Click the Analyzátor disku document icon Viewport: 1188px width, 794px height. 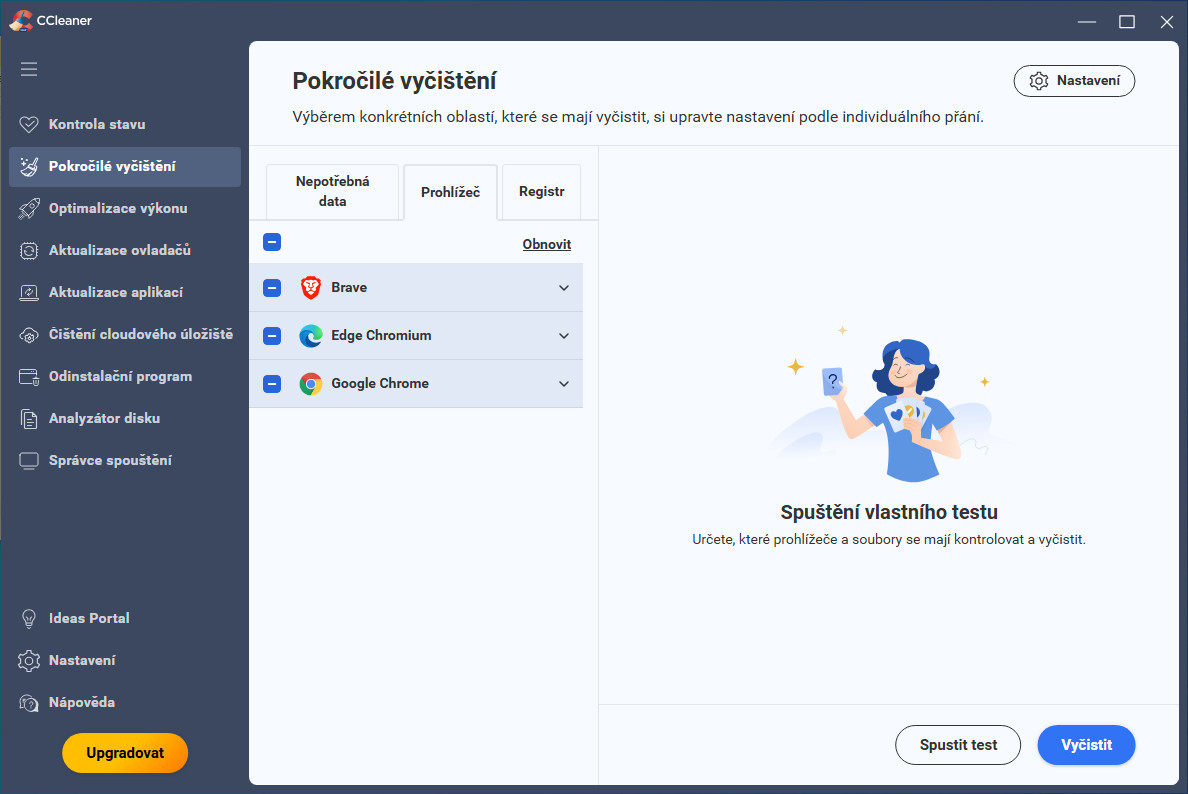pyautogui.click(x=29, y=418)
